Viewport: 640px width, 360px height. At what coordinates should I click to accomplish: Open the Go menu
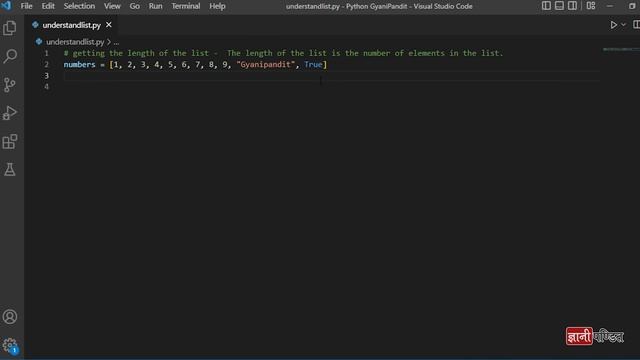tap(134, 6)
